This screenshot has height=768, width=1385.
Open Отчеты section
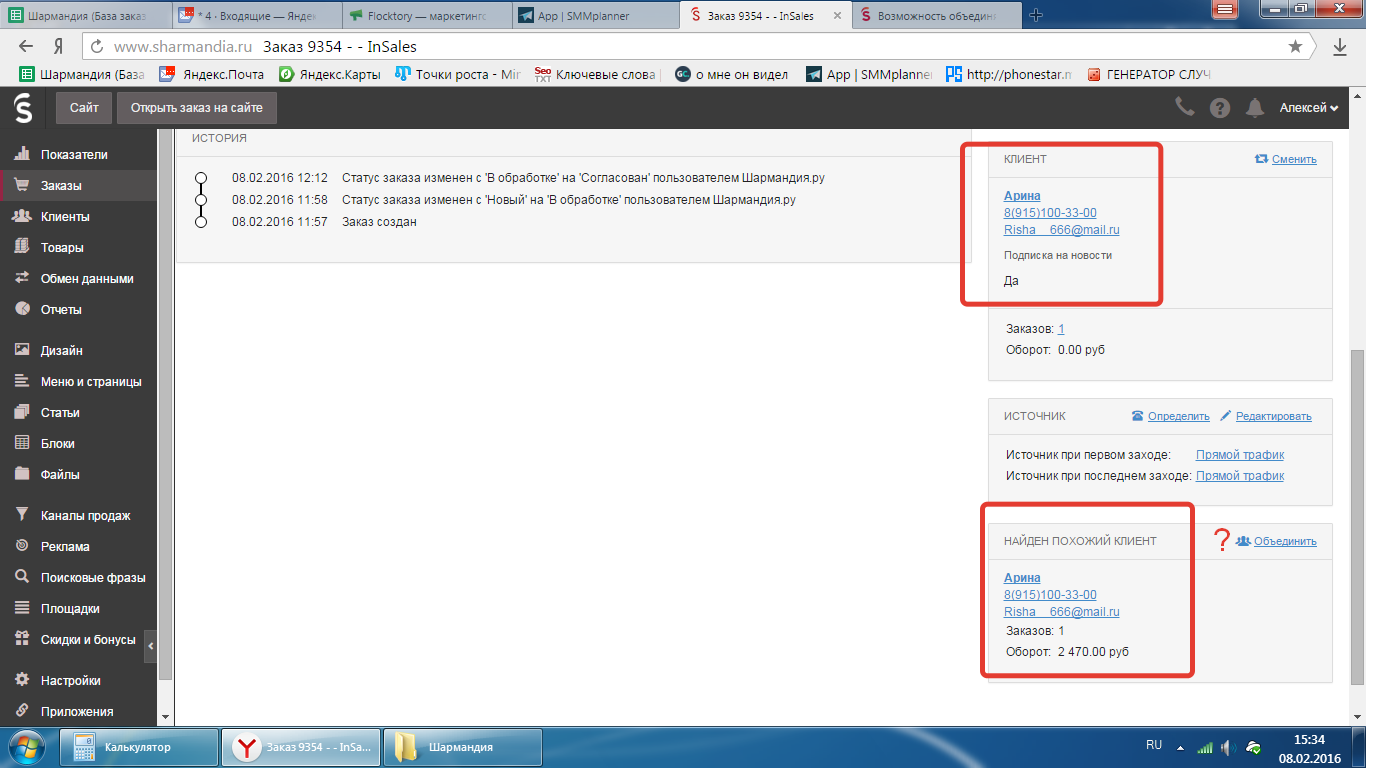tap(61, 310)
